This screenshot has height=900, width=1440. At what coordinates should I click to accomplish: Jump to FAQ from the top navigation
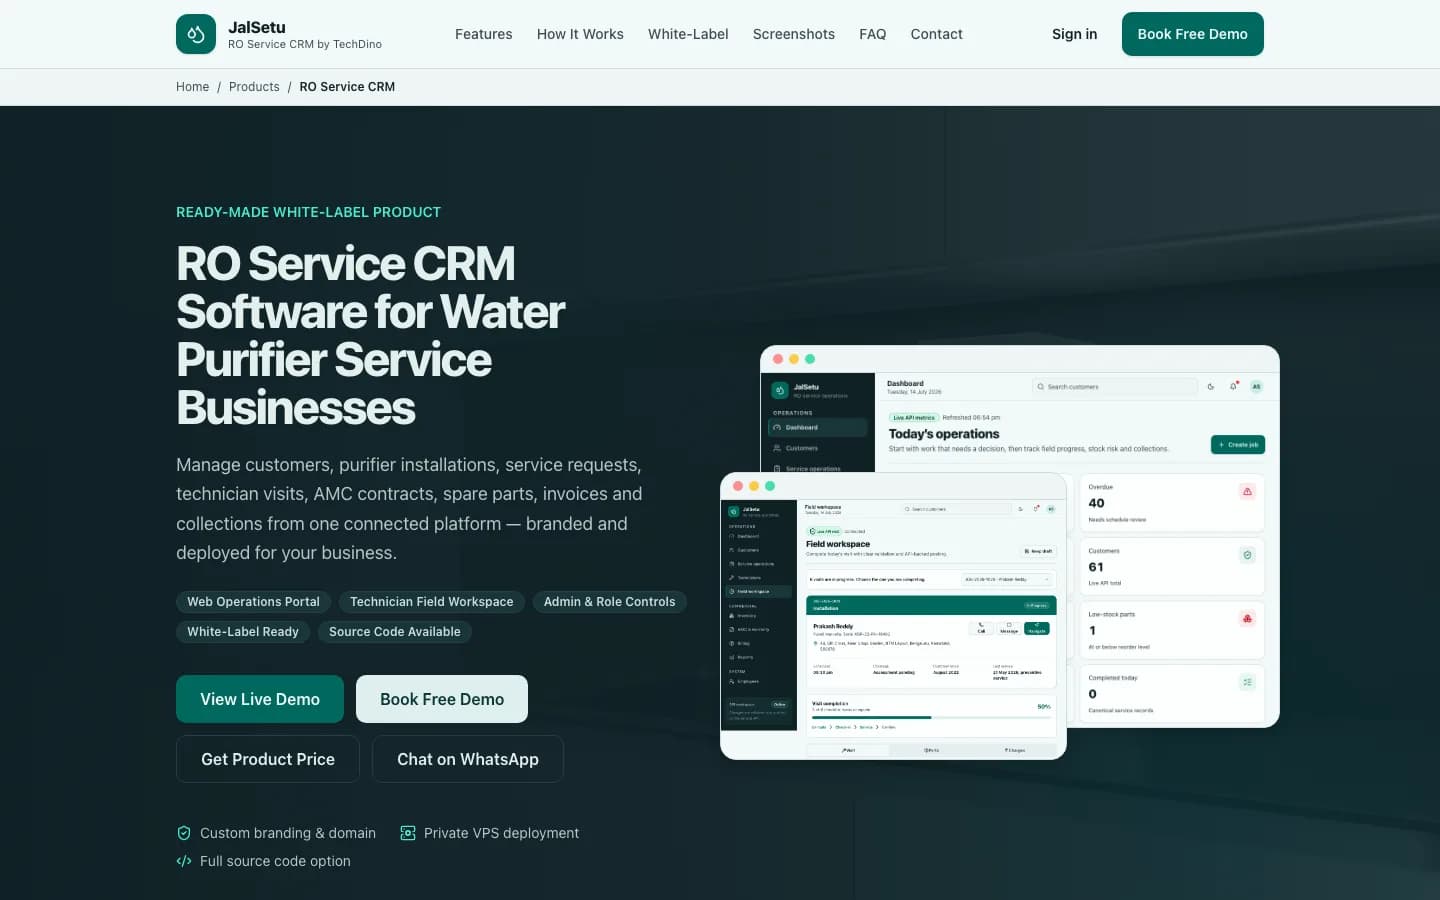[x=873, y=34]
